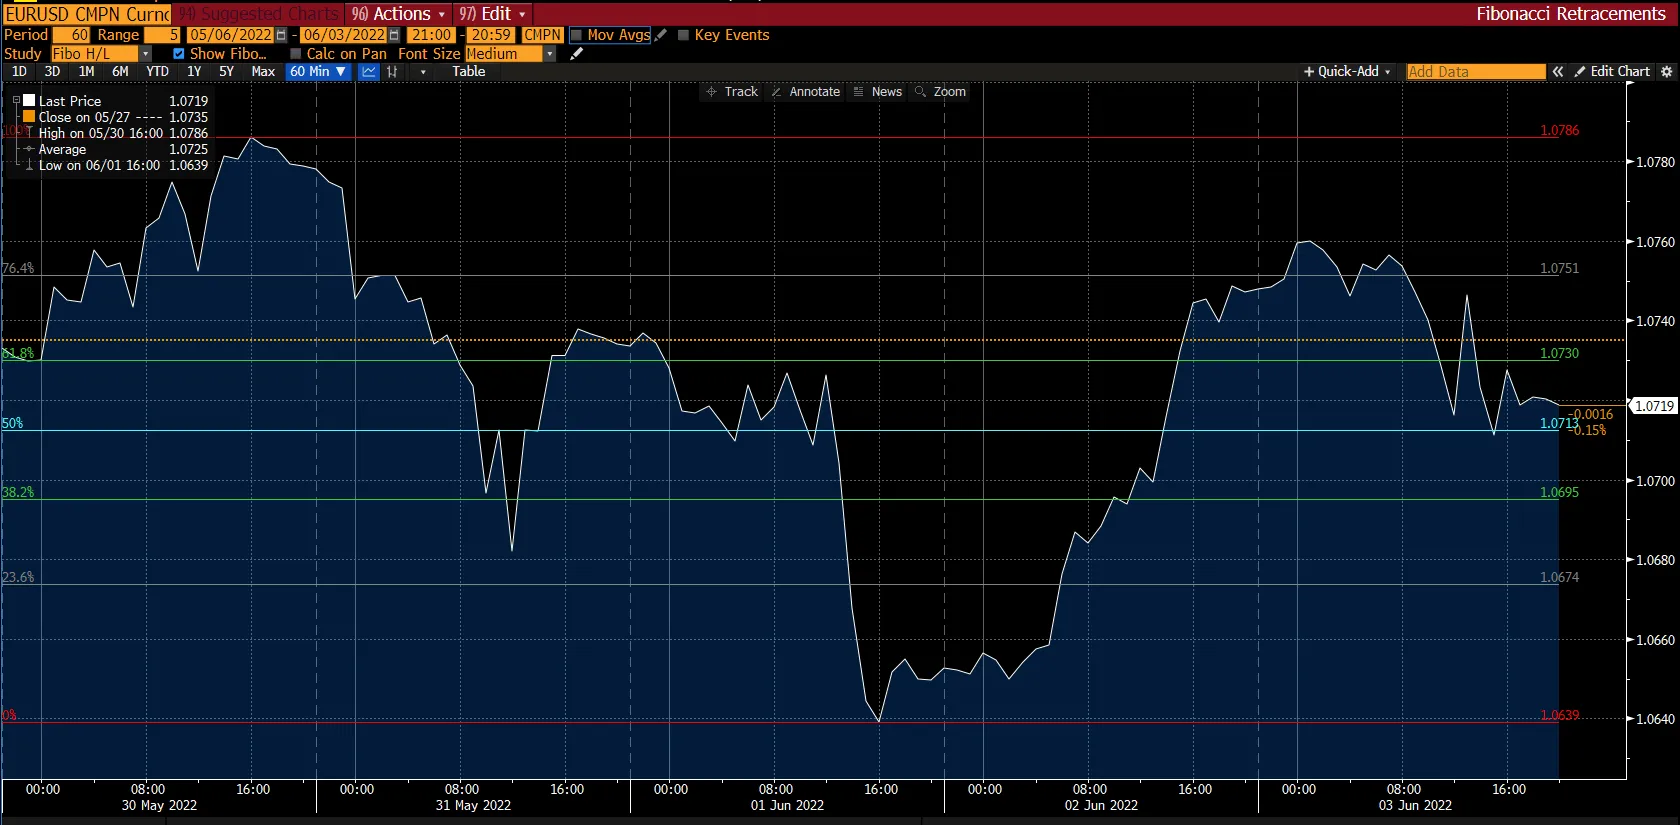Open chart settings gear icon

click(x=1666, y=72)
